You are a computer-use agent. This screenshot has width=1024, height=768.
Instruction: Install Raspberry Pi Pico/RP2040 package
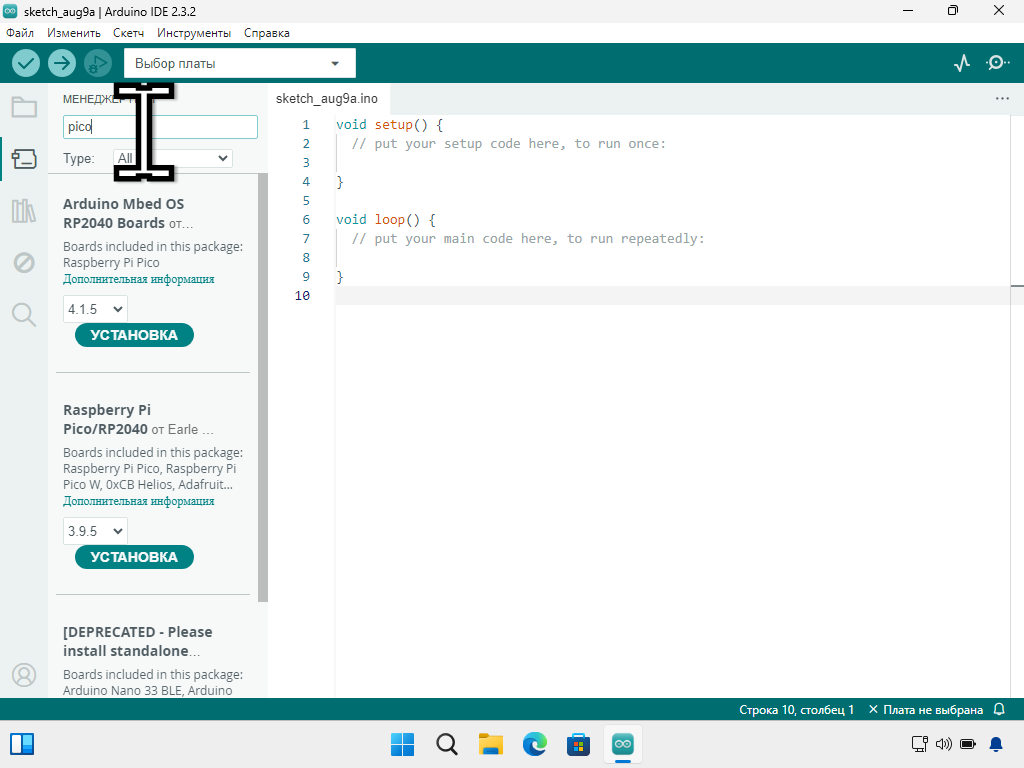[135, 557]
